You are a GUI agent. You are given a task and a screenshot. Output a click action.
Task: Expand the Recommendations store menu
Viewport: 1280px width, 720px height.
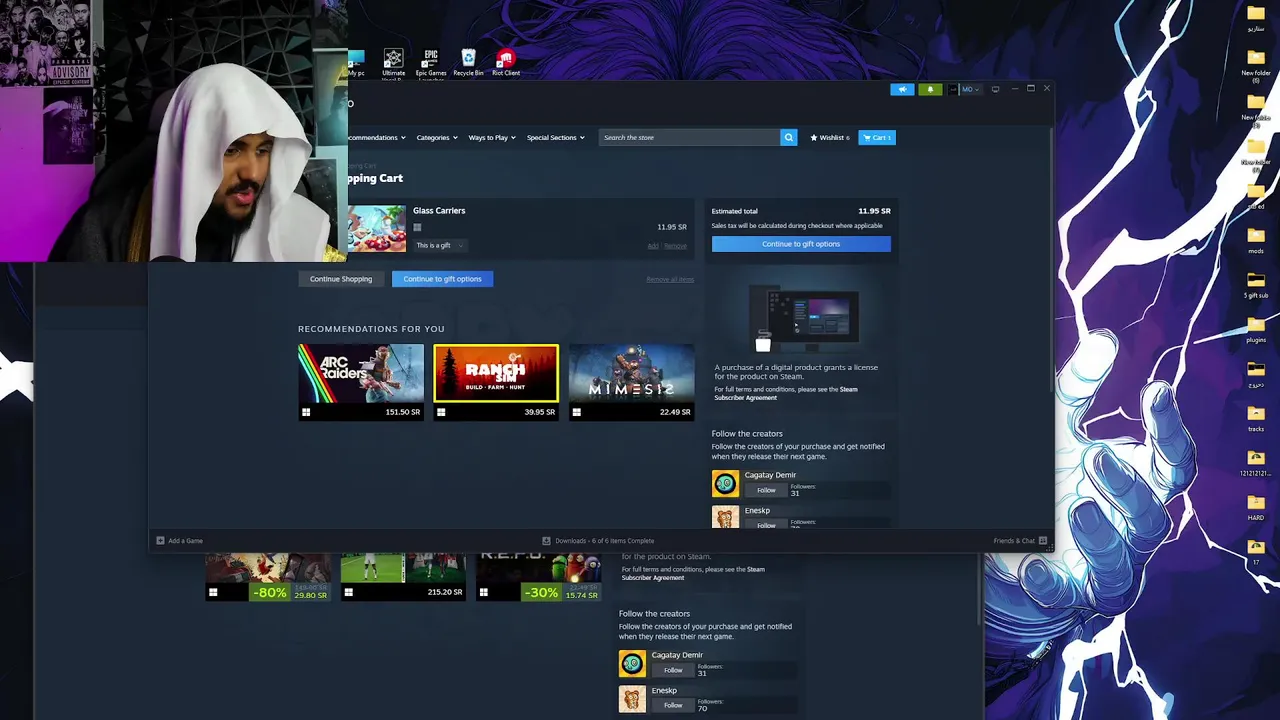click(377, 137)
